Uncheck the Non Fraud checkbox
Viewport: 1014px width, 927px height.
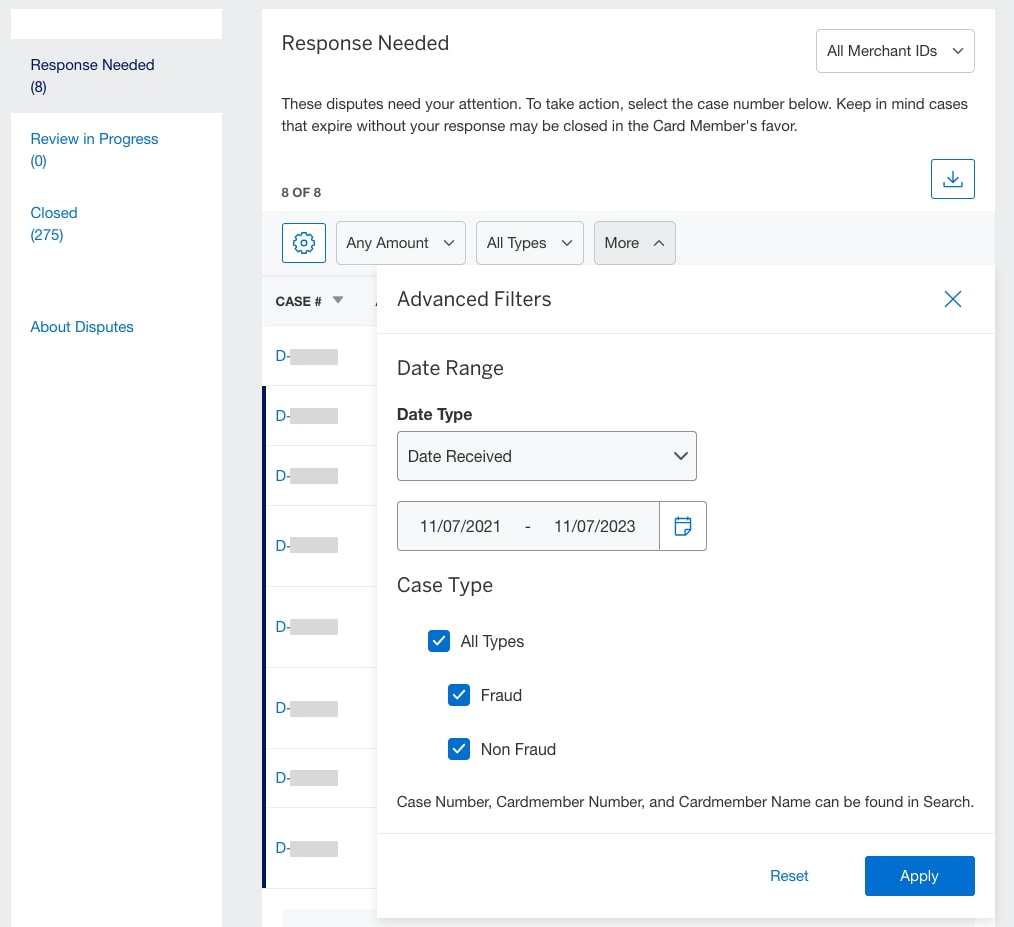point(459,748)
